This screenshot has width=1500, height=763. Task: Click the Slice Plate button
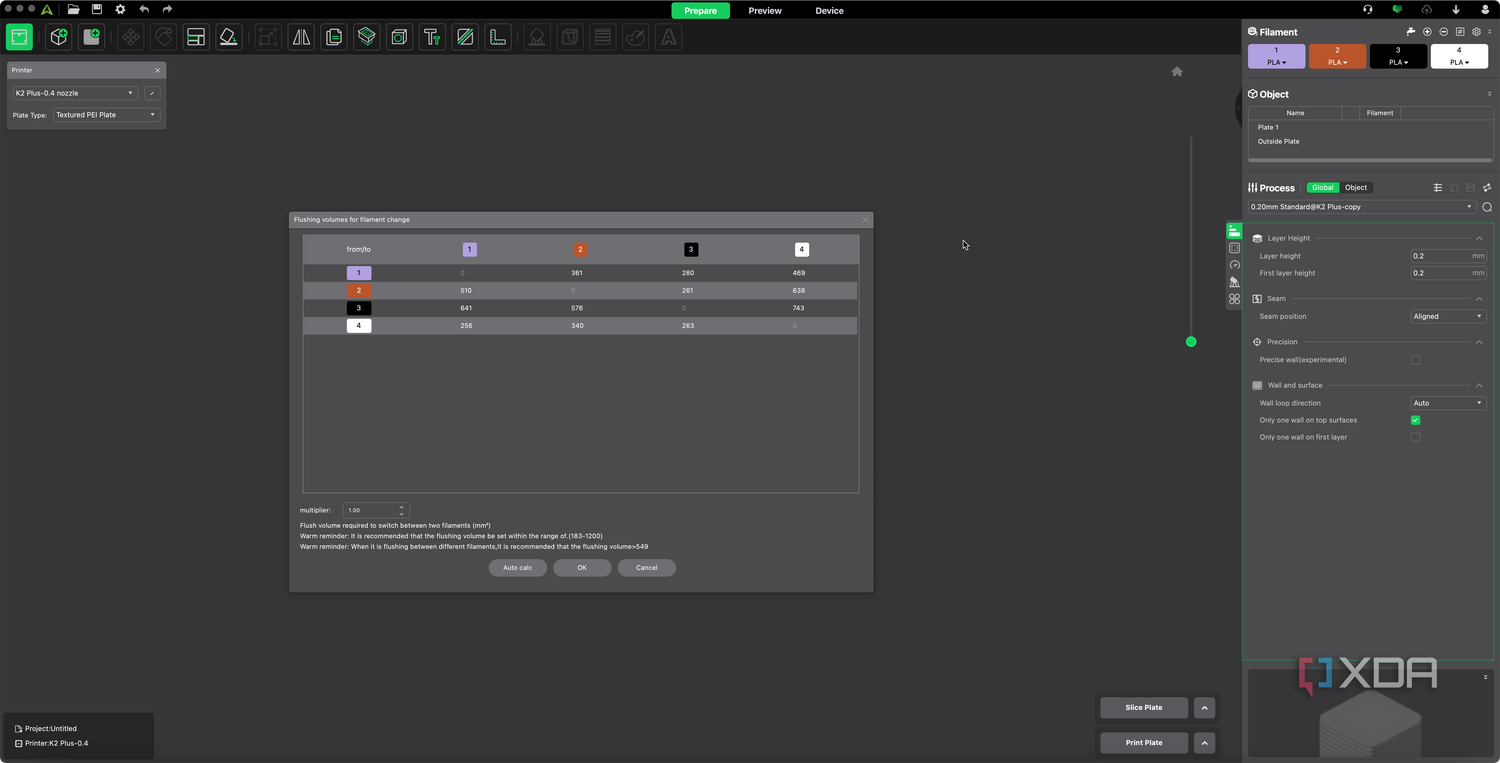[1144, 708]
